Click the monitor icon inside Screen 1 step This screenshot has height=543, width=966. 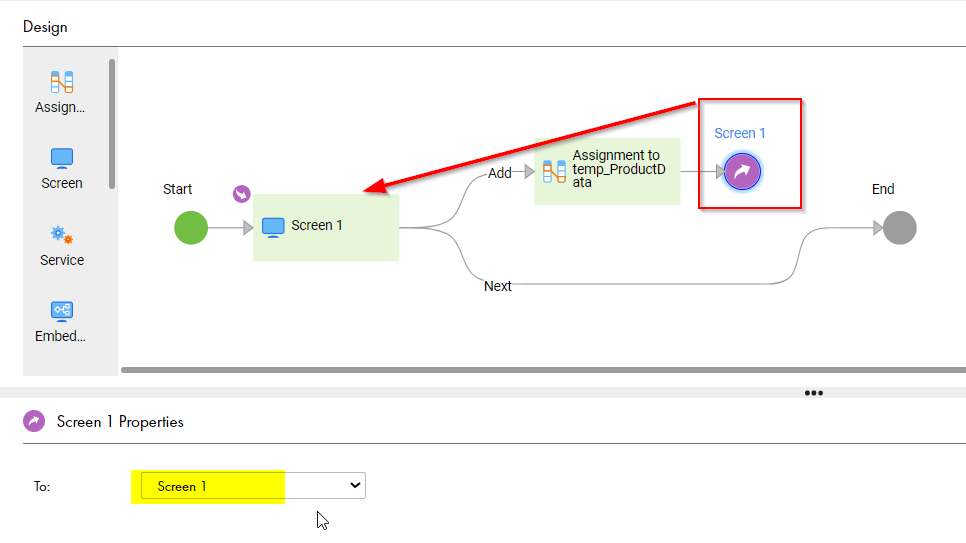coord(273,227)
